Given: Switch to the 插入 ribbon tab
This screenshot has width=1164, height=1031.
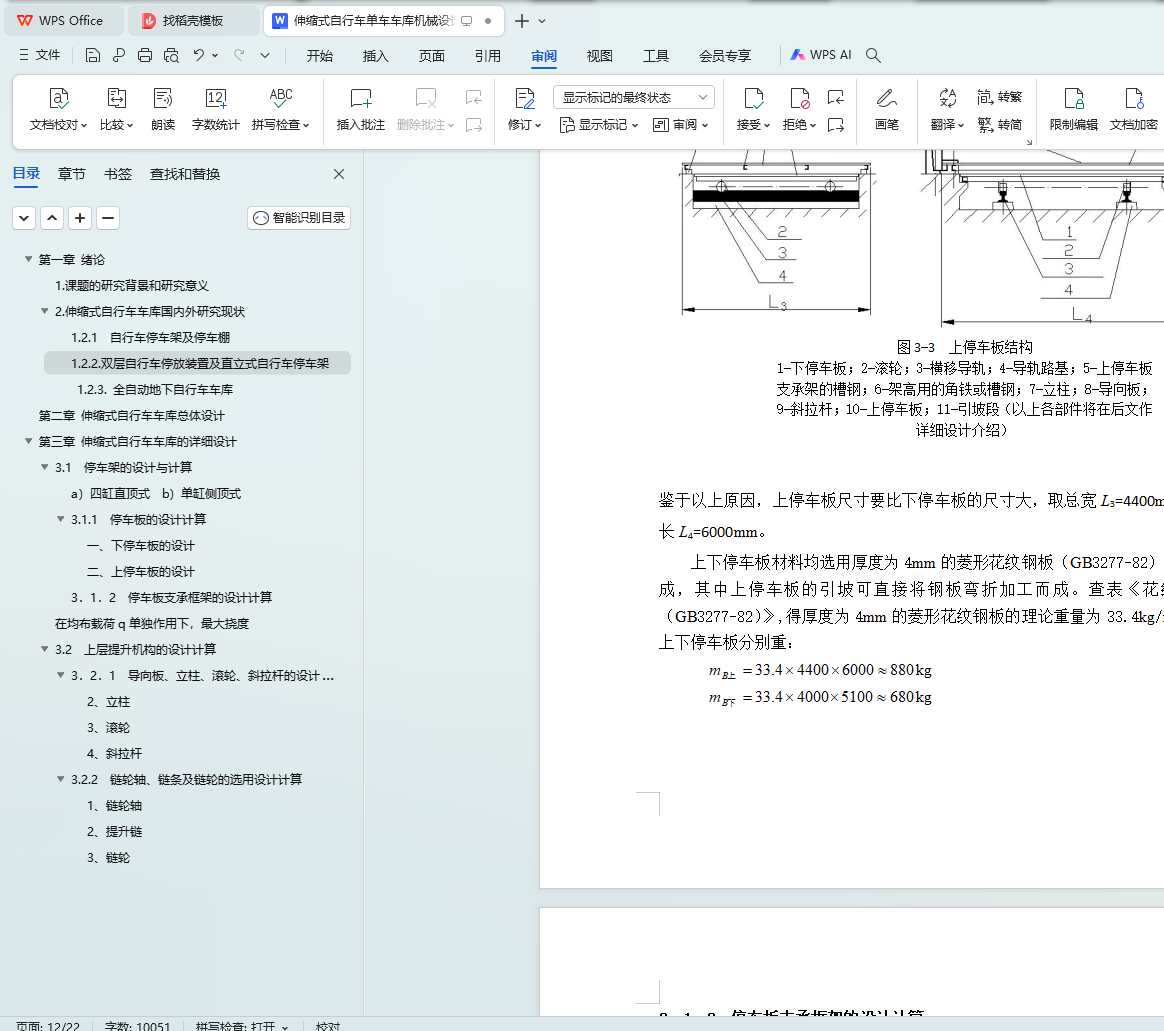Looking at the screenshot, I should point(376,56).
